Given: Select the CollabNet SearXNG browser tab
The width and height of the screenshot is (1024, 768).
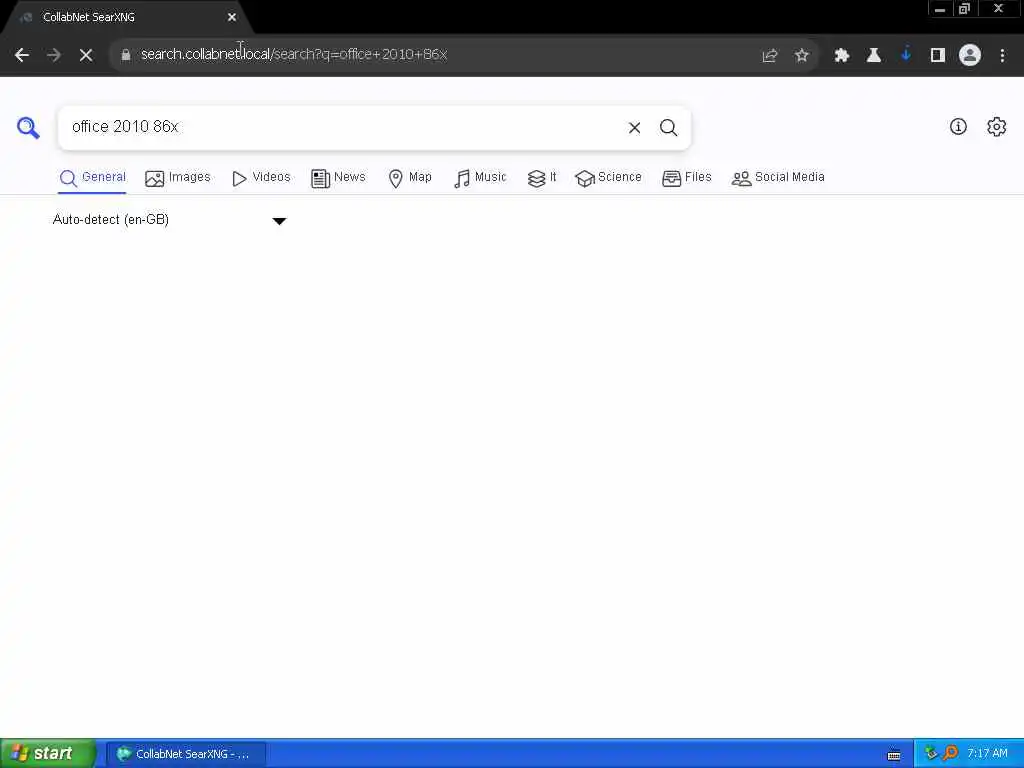Looking at the screenshot, I should coord(127,18).
